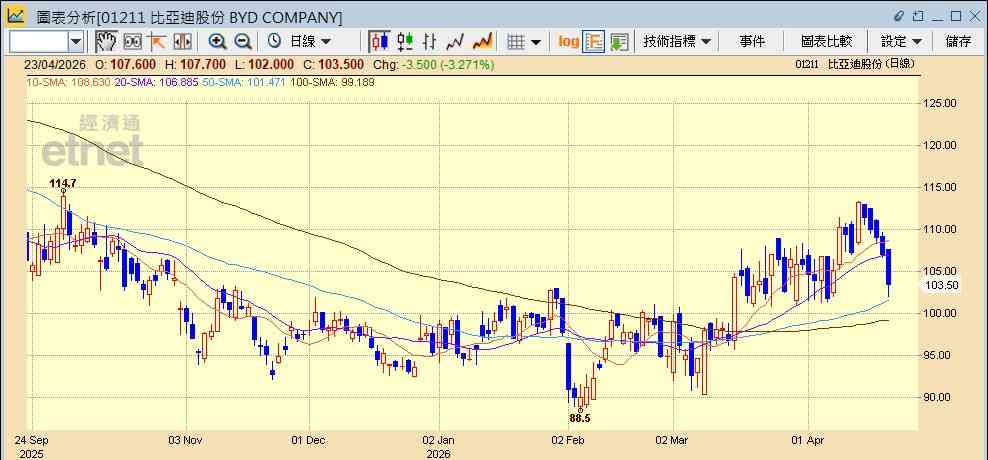
Task: Click the horizontal split-arrows range icon
Action: (182, 42)
